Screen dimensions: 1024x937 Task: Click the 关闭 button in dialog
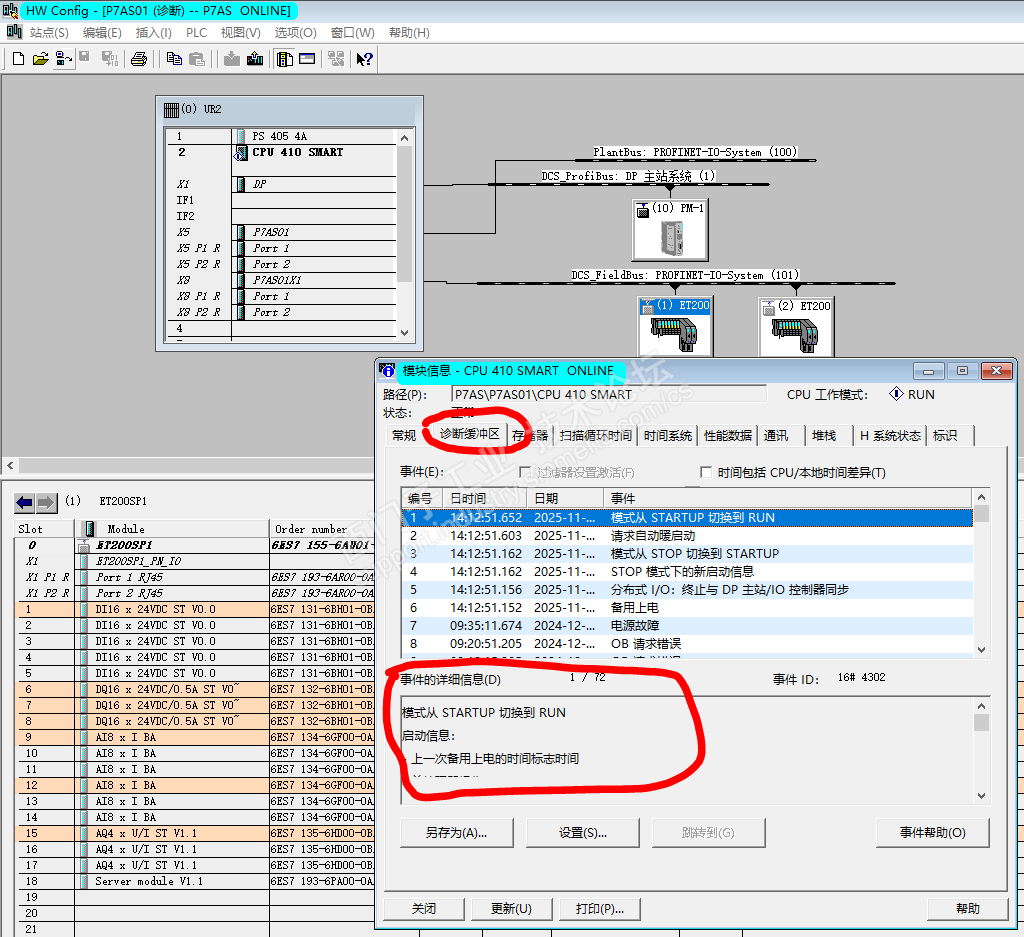pyautogui.click(x=424, y=908)
